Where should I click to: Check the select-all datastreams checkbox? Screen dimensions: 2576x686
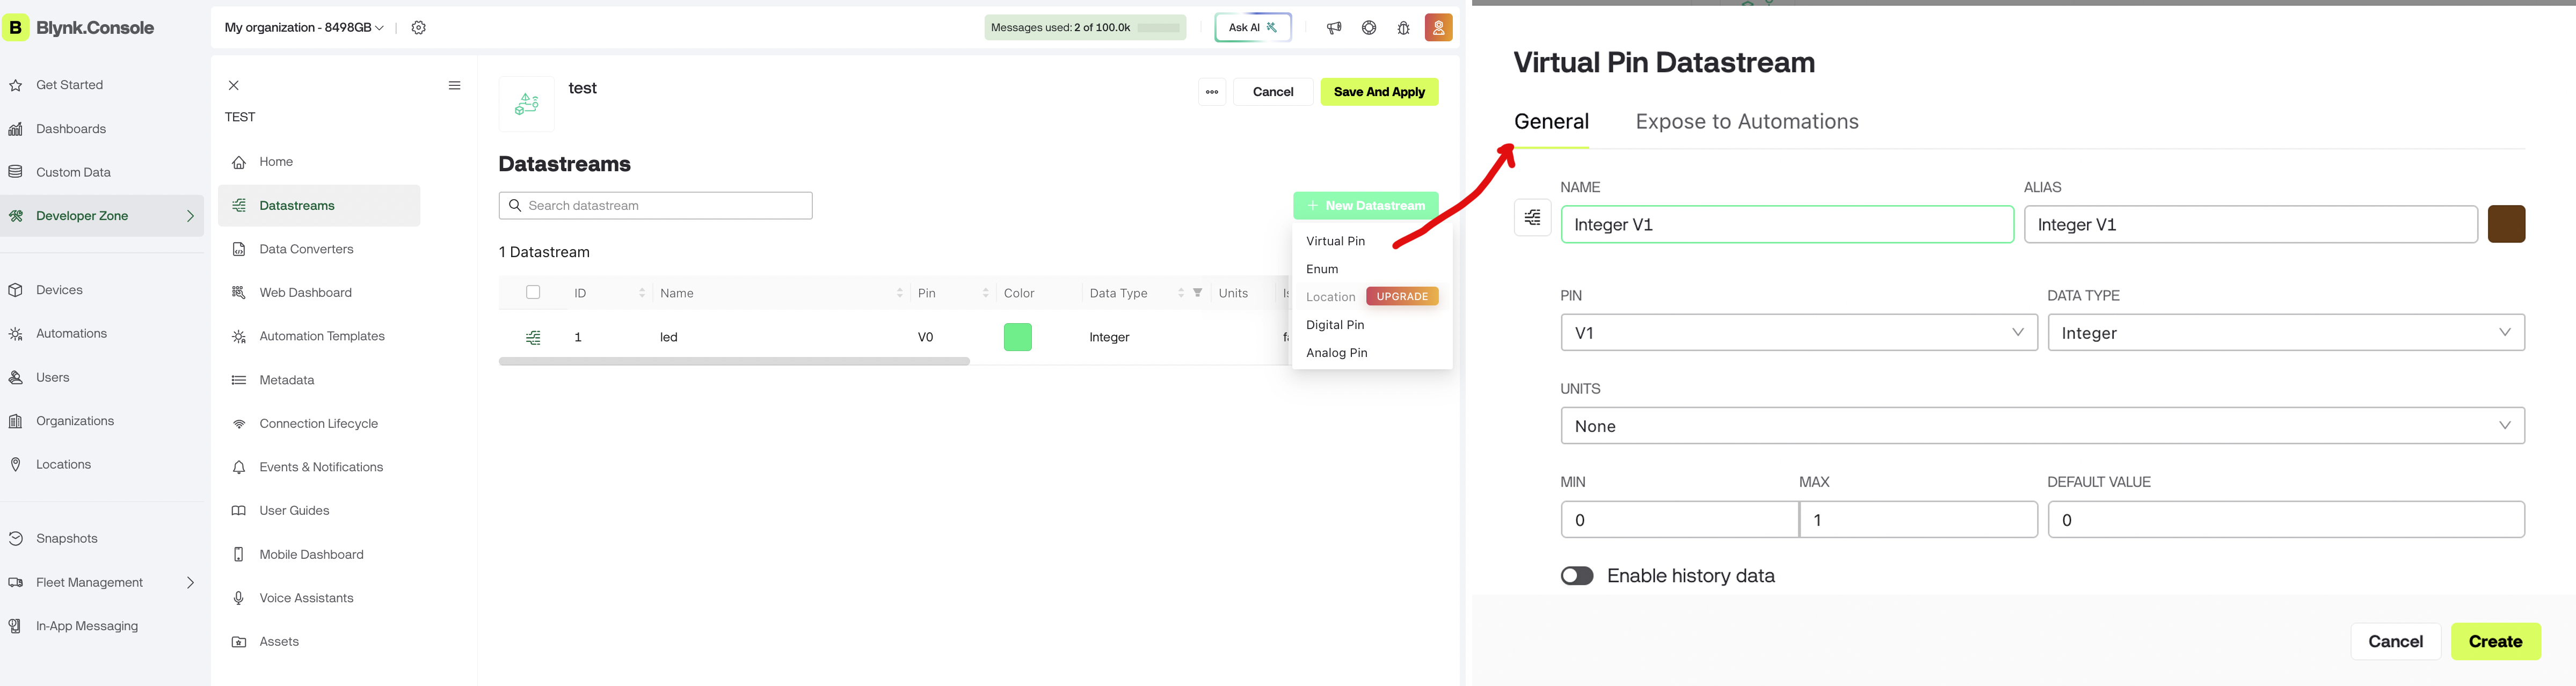[533, 293]
